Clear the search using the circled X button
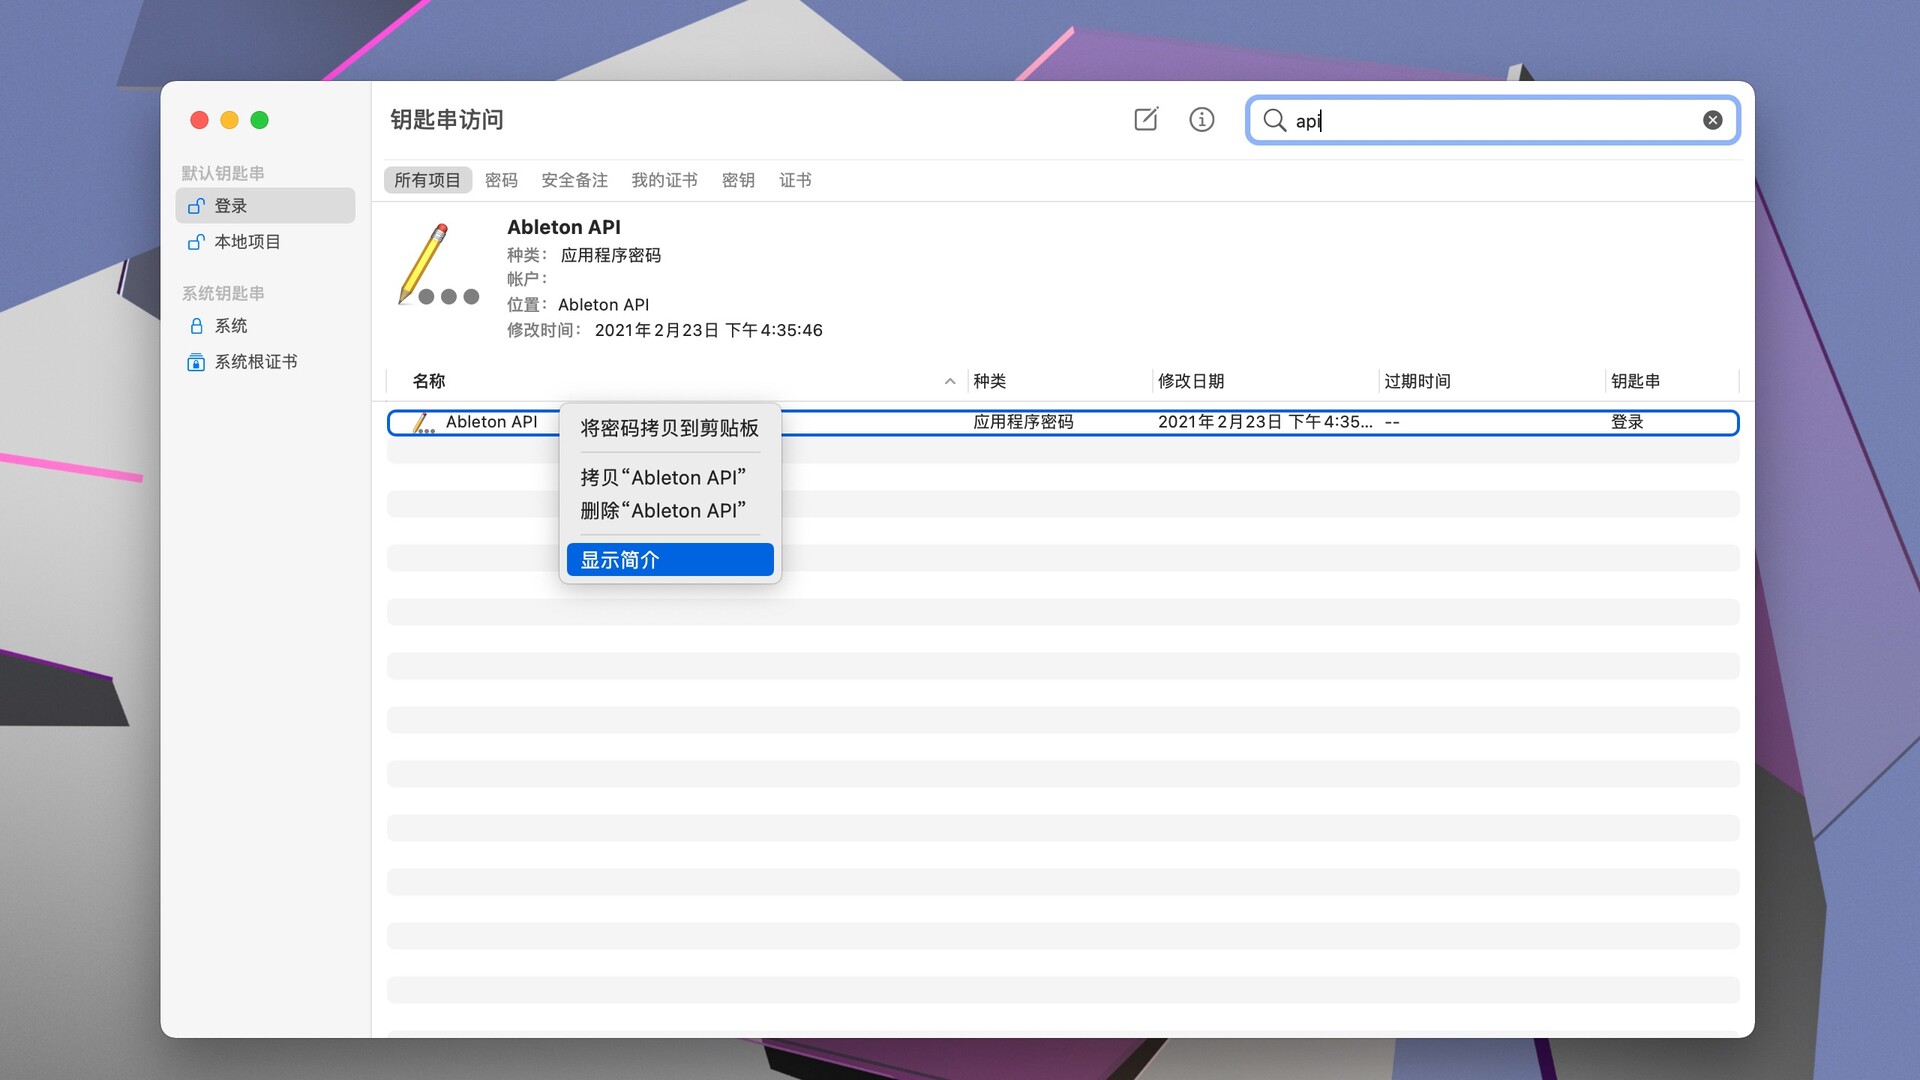This screenshot has width=1920, height=1080. coord(1713,119)
